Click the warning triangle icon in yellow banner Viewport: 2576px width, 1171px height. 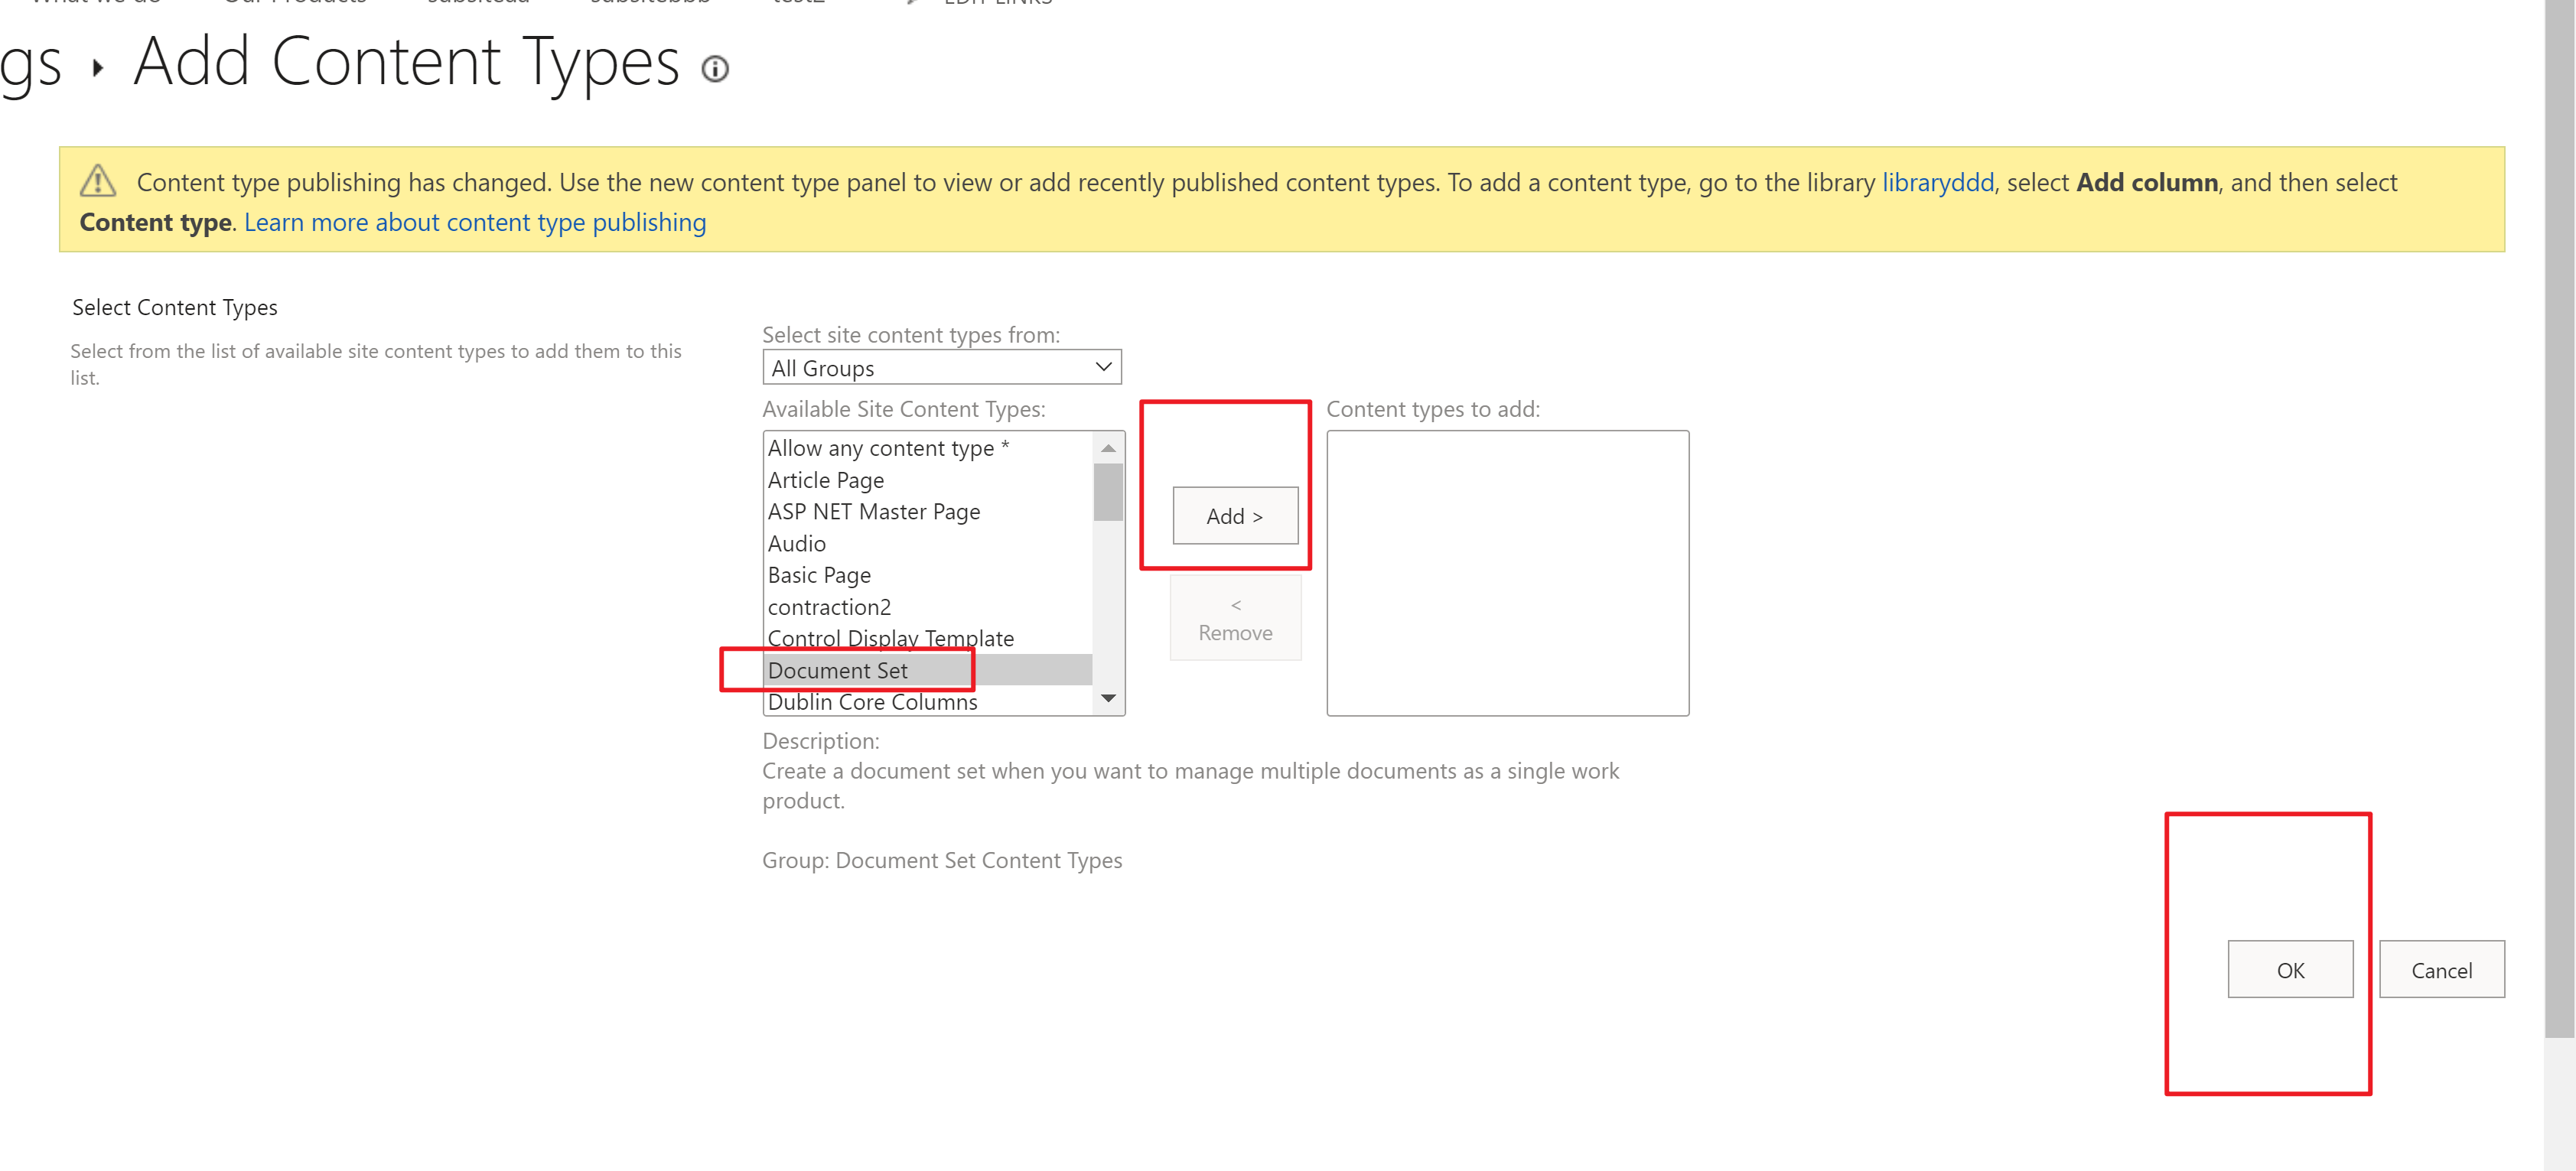click(x=98, y=181)
